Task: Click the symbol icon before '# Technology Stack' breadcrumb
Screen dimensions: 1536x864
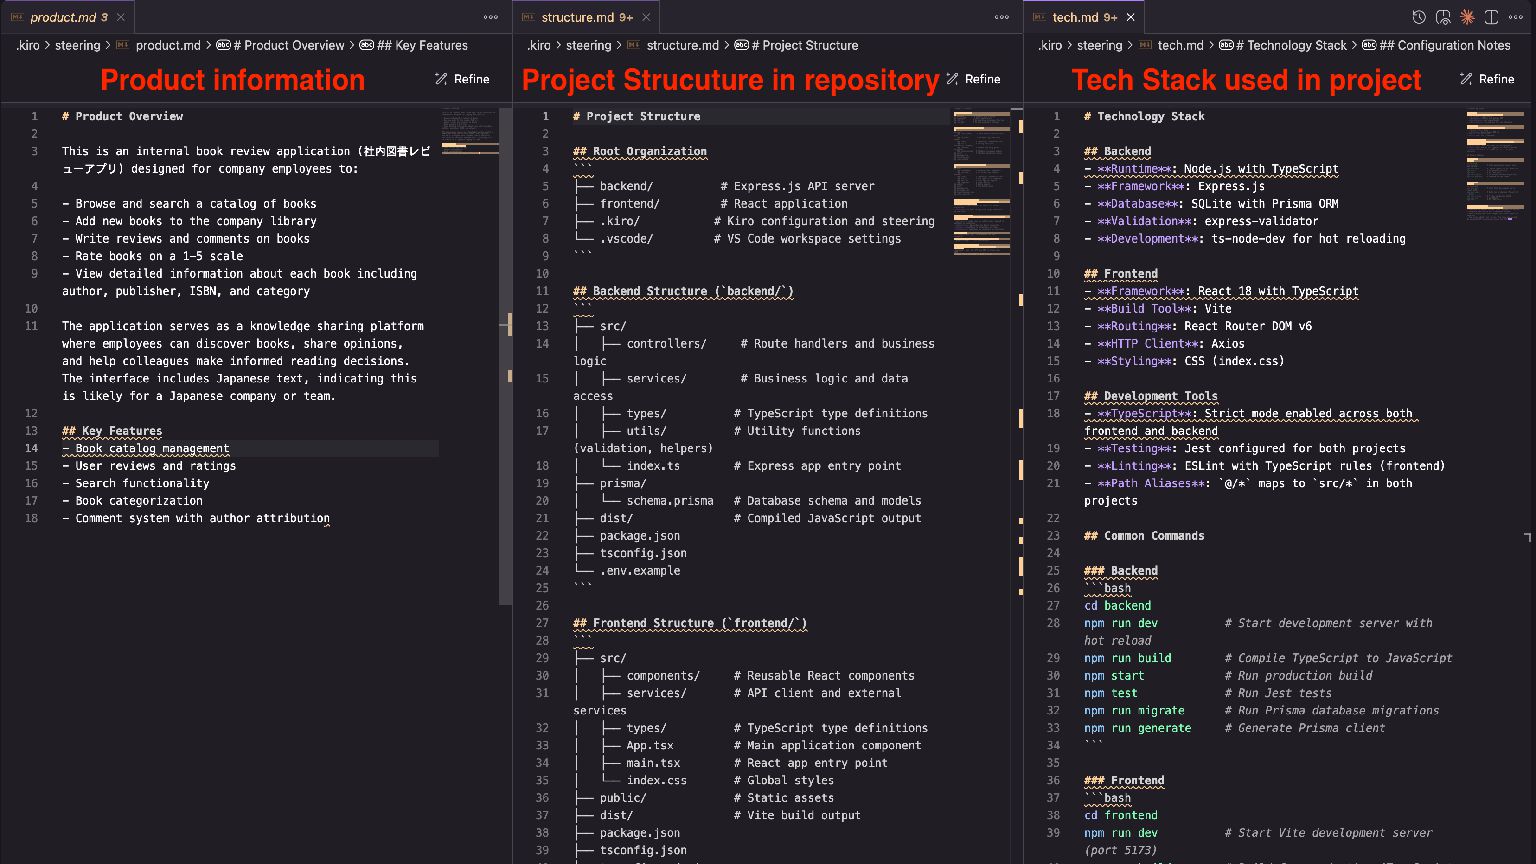Action: pyautogui.click(x=1226, y=45)
